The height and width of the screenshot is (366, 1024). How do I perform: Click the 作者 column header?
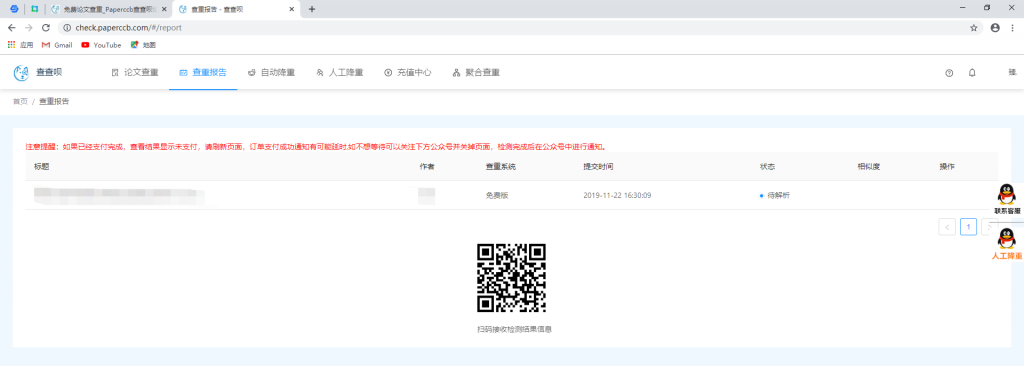(x=427, y=167)
